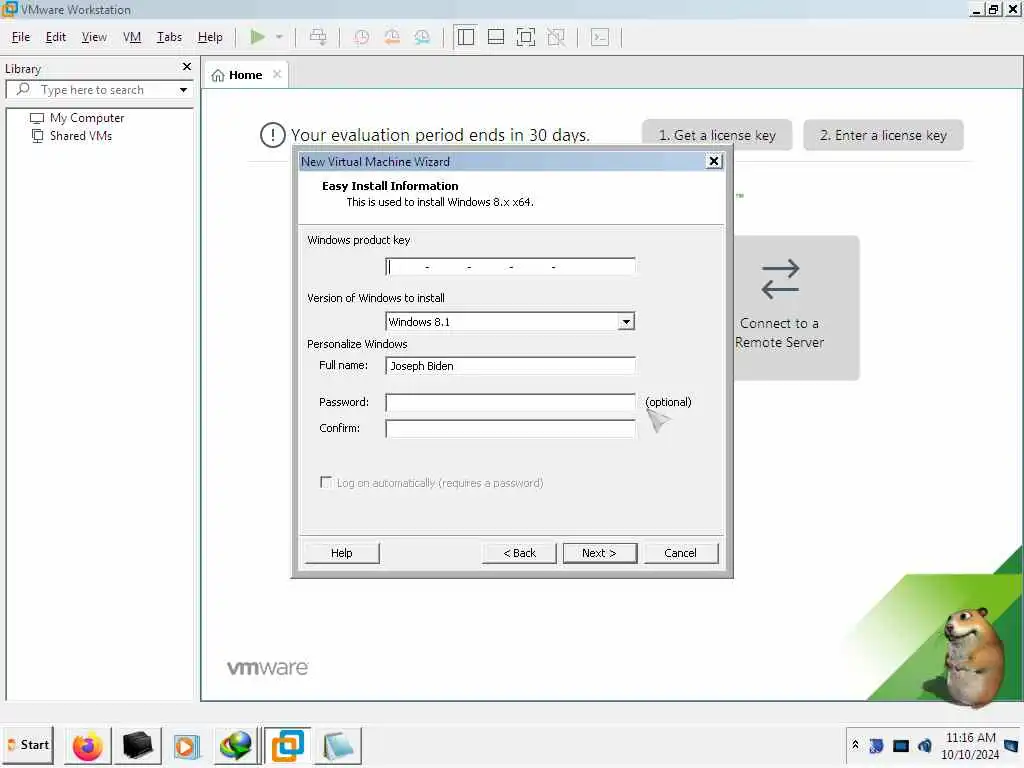Close the Home tab
This screenshot has height=768, width=1024.
(x=277, y=74)
